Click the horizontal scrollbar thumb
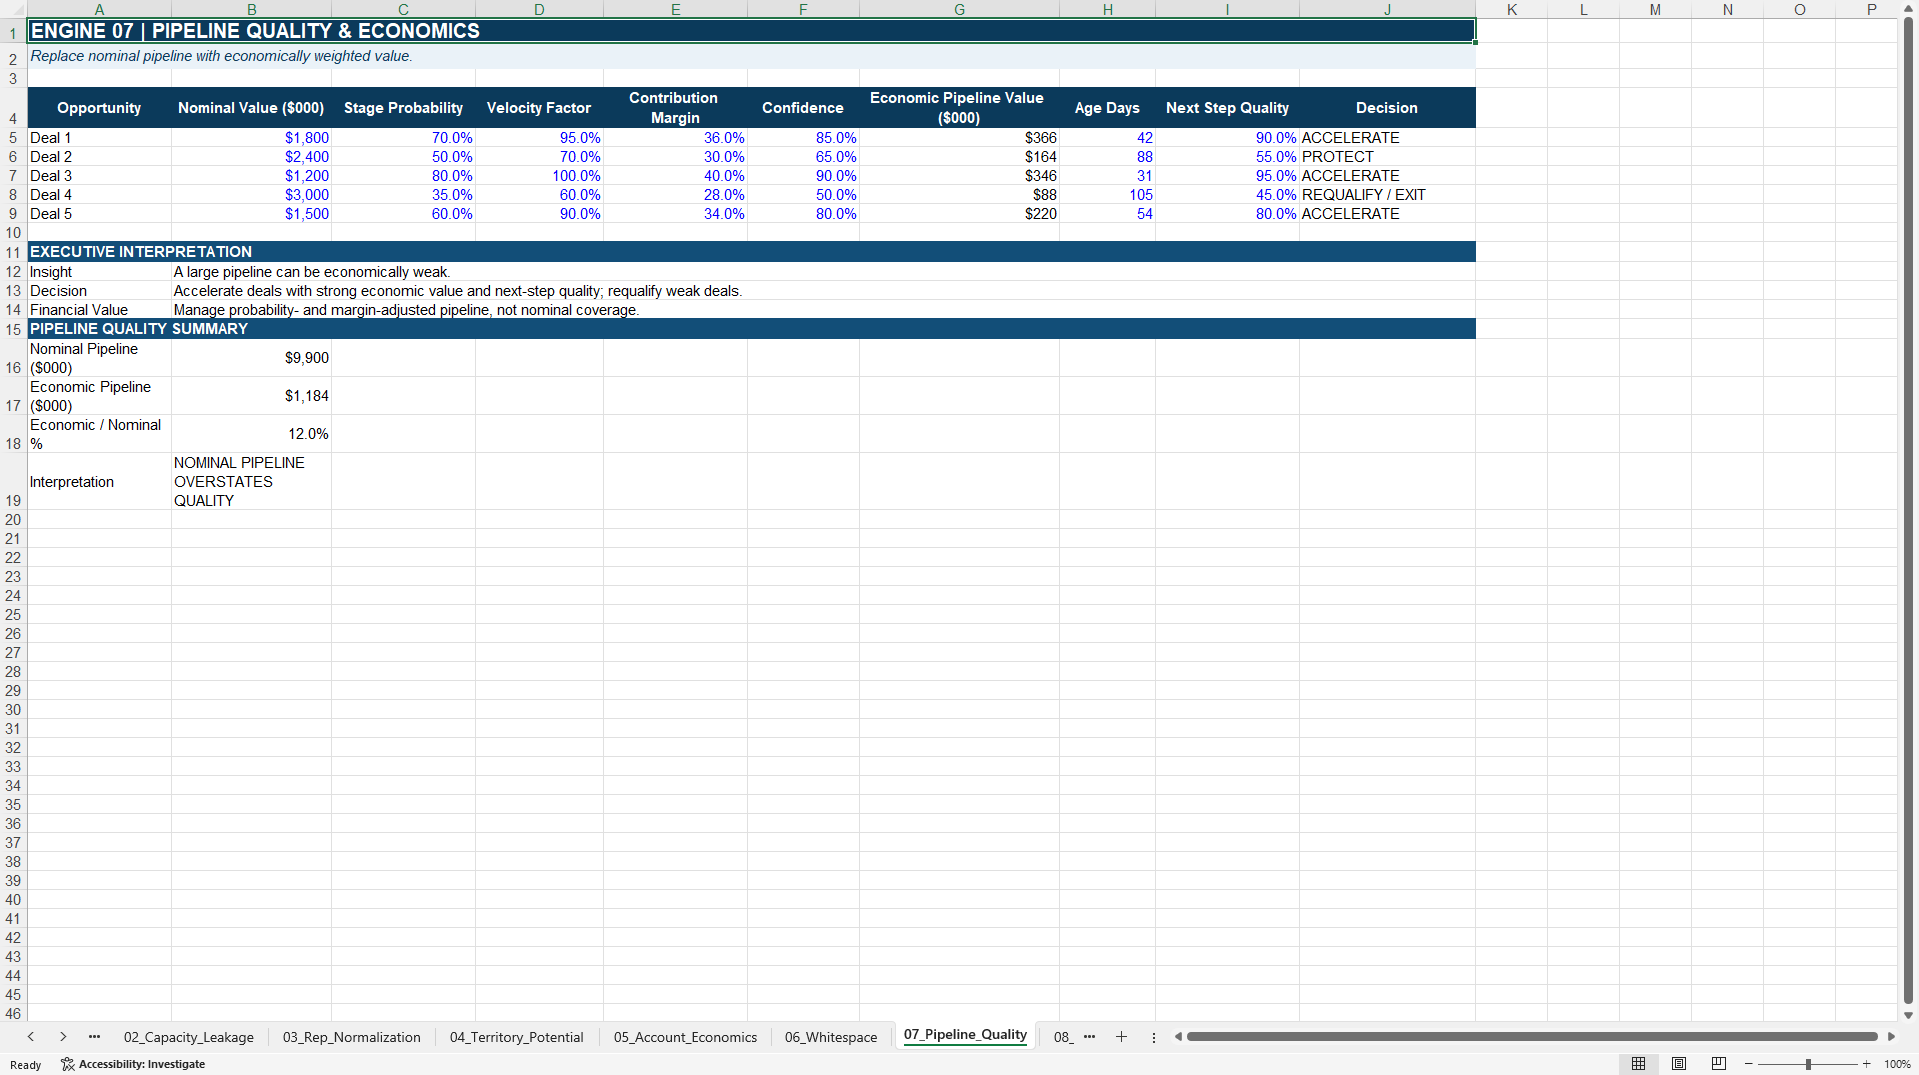The image size is (1919, 1075). click(1532, 1037)
